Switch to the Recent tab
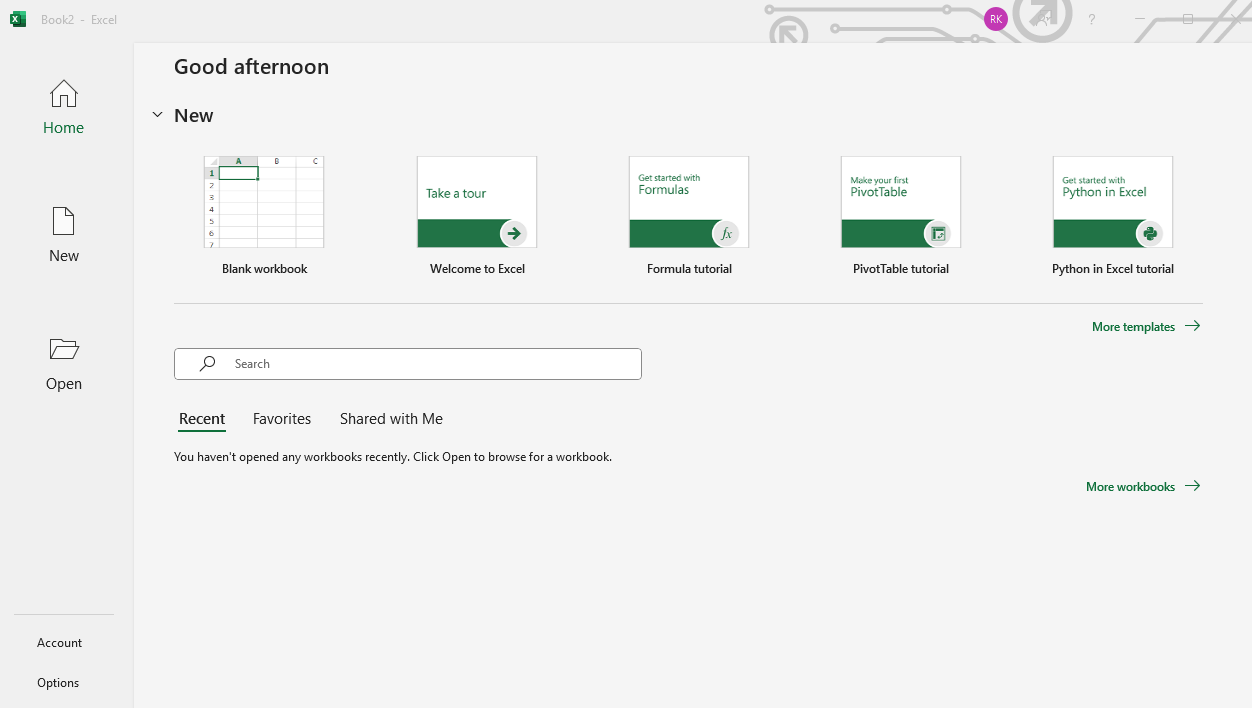 pos(202,419)
